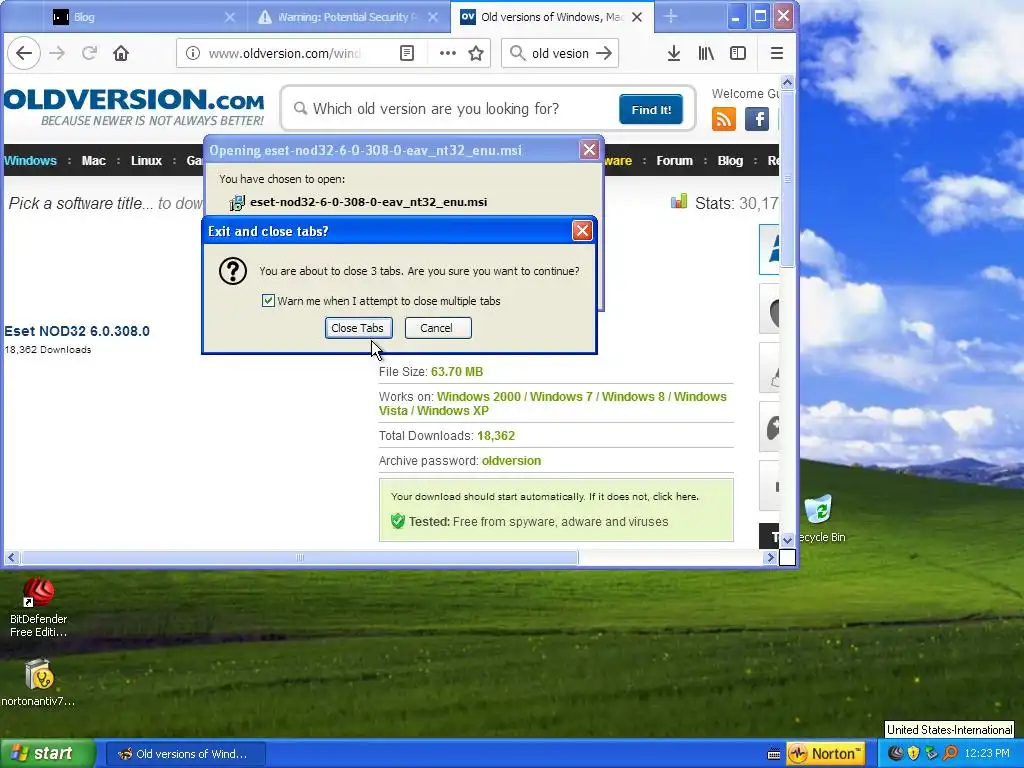This screenshot has width=1024, height=768.
Task: Show site information icon in address bar
Action: coord(193,54)
